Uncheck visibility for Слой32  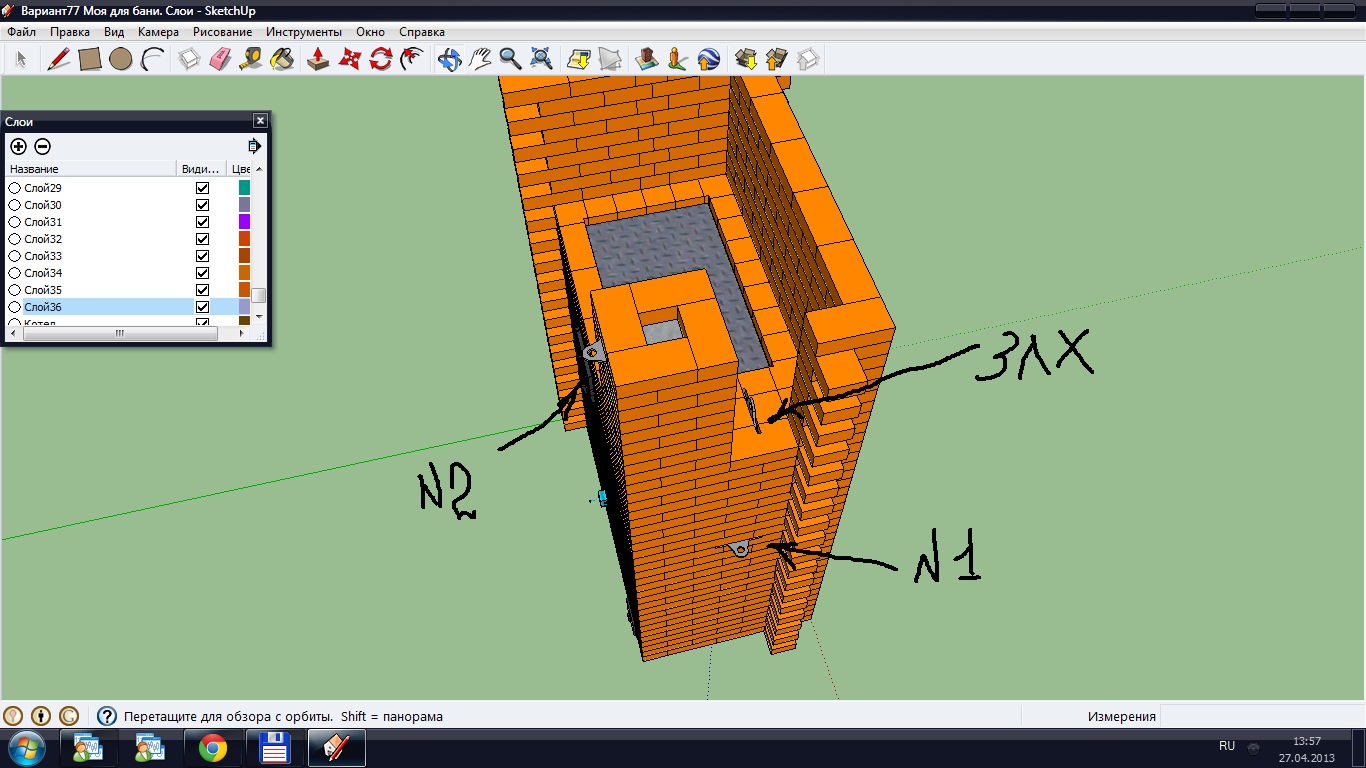[x=202, y=239]
